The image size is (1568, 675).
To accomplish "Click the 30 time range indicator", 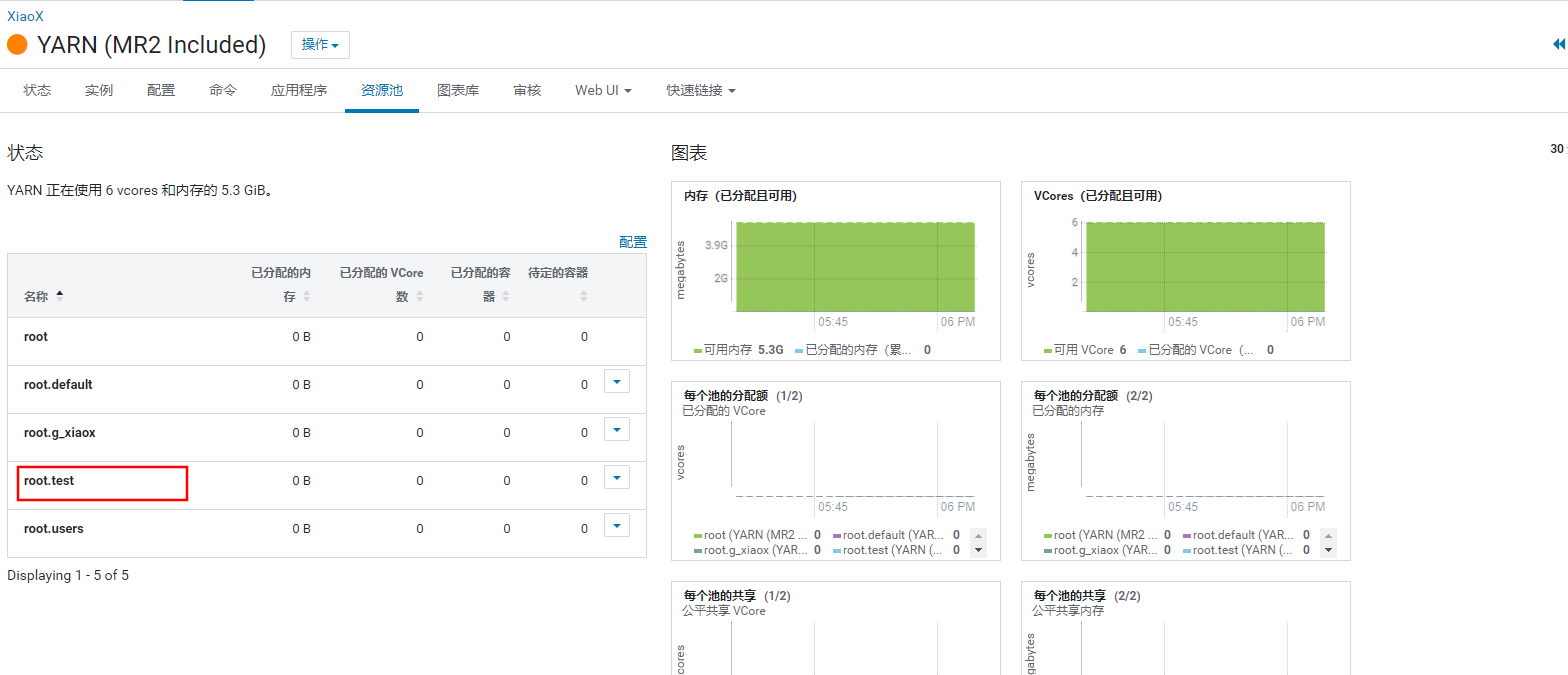I will tap(1558, 149).
